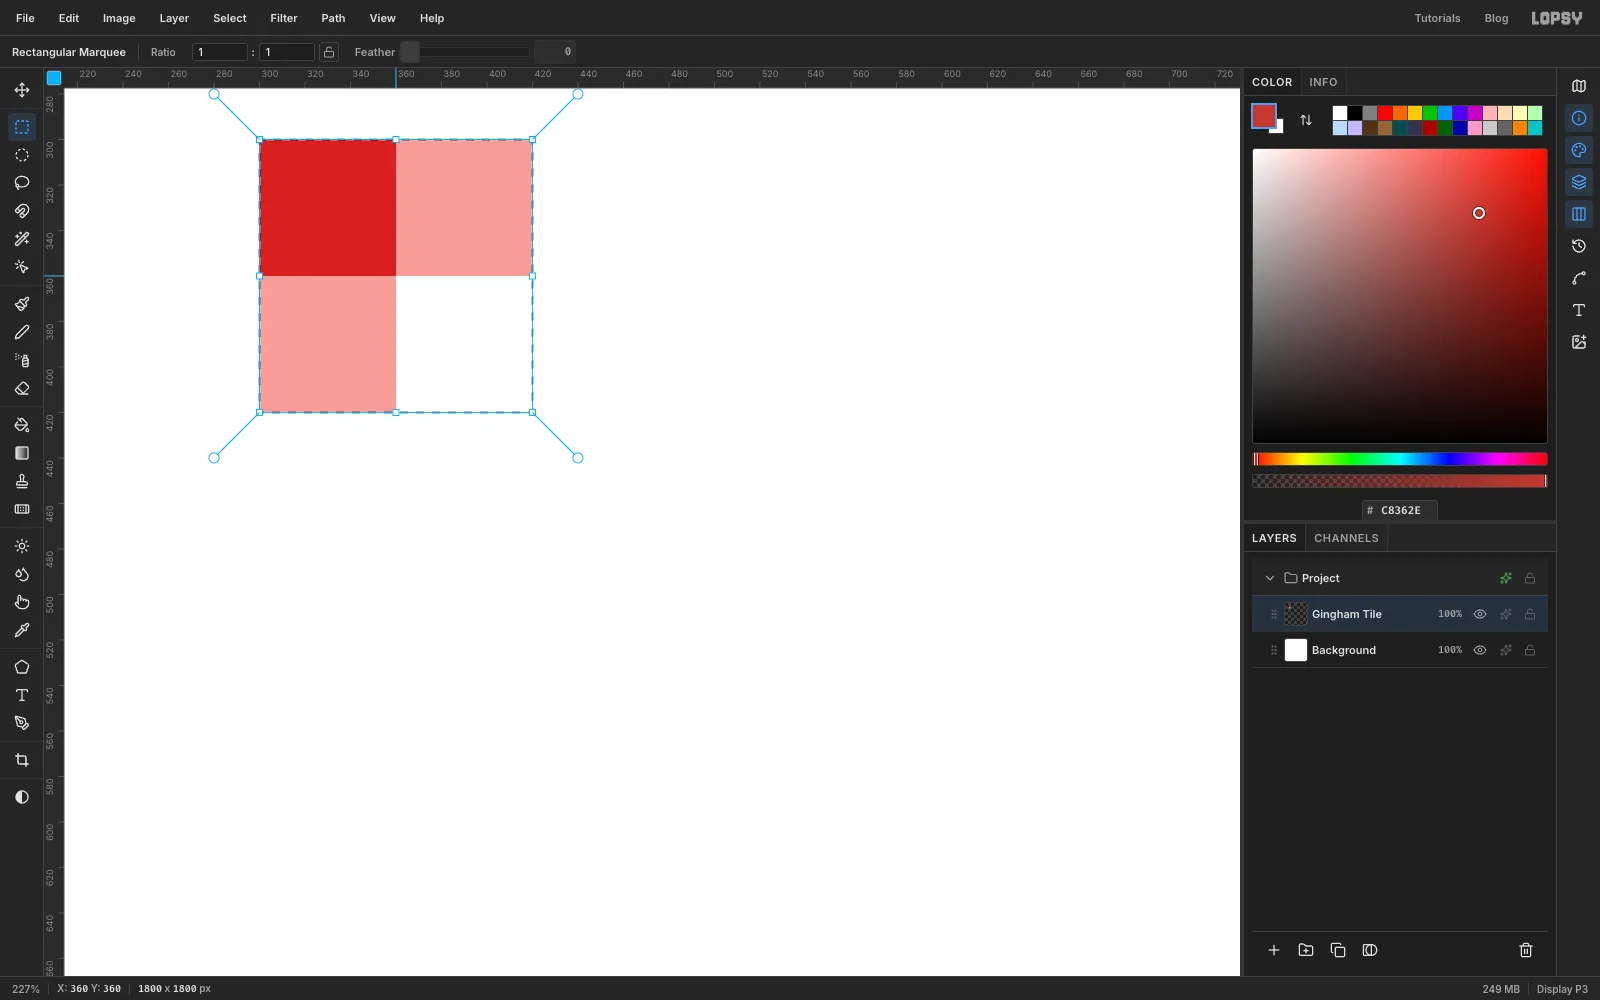The width and height of the screenshot is (1600, 1000).
Task: Select the Pen path tool
Action: tap(22, 723)
